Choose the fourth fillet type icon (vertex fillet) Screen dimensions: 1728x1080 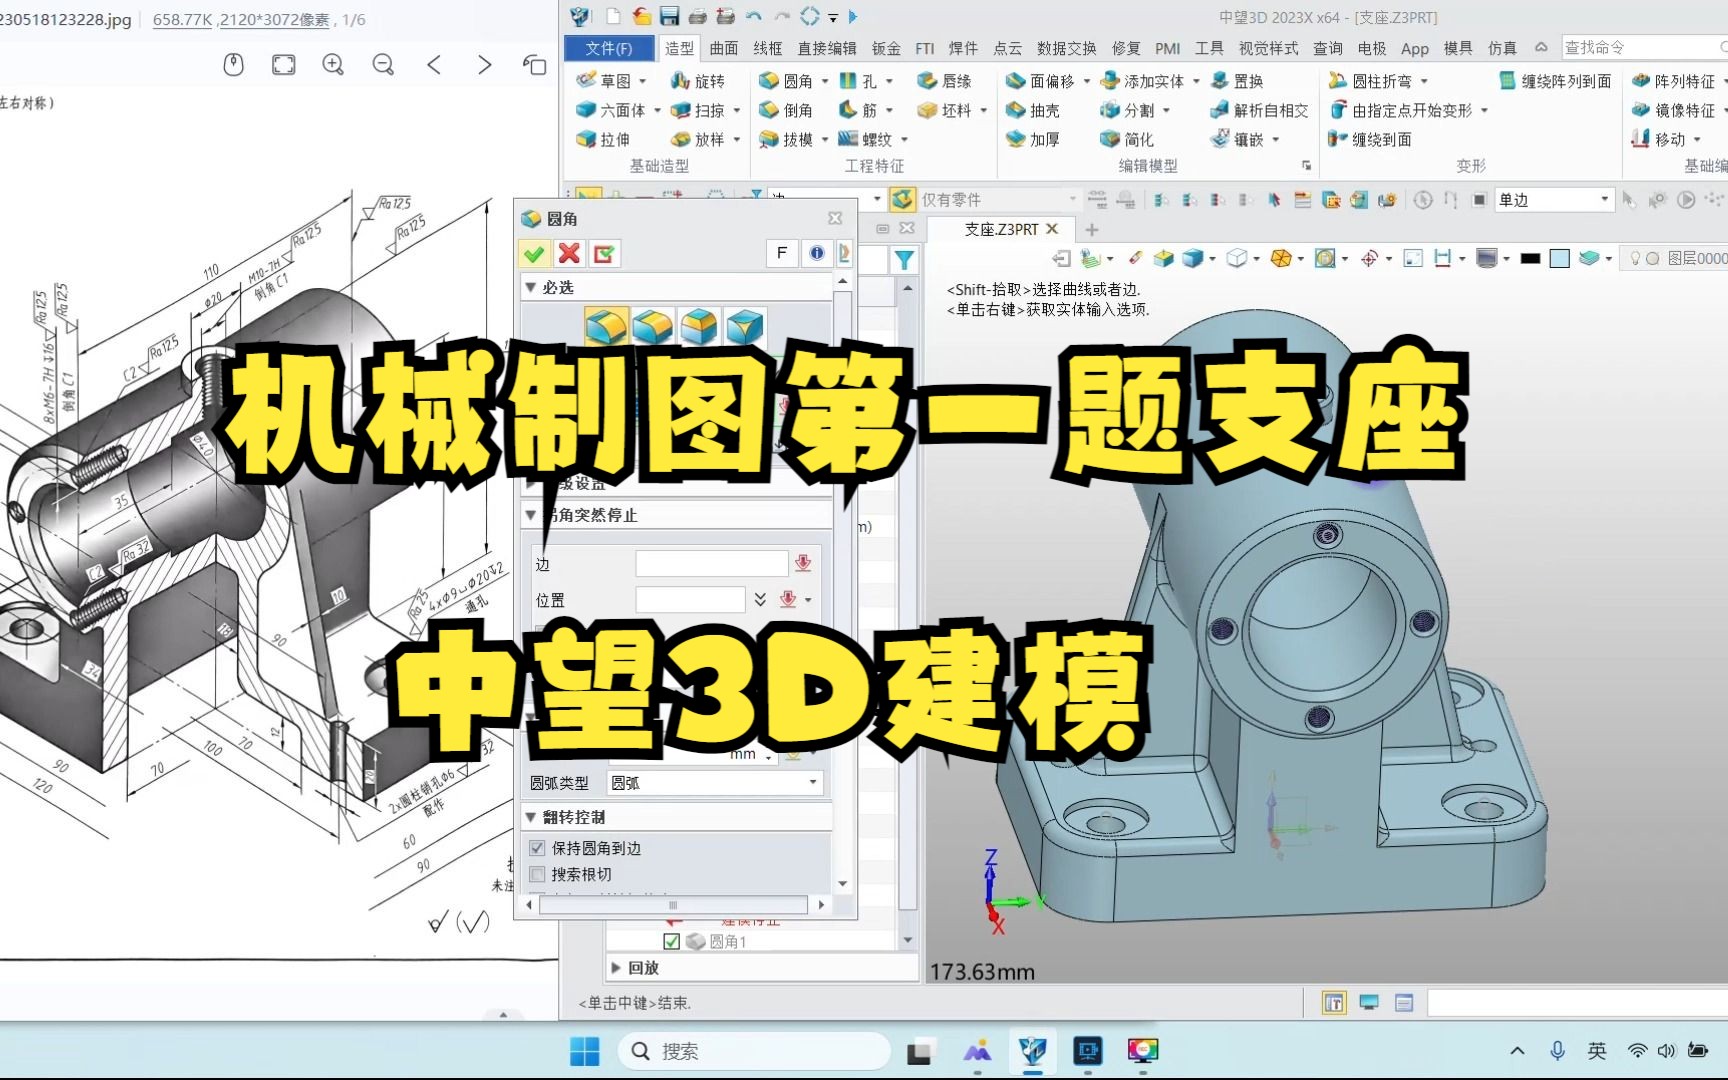pos(745,326)
